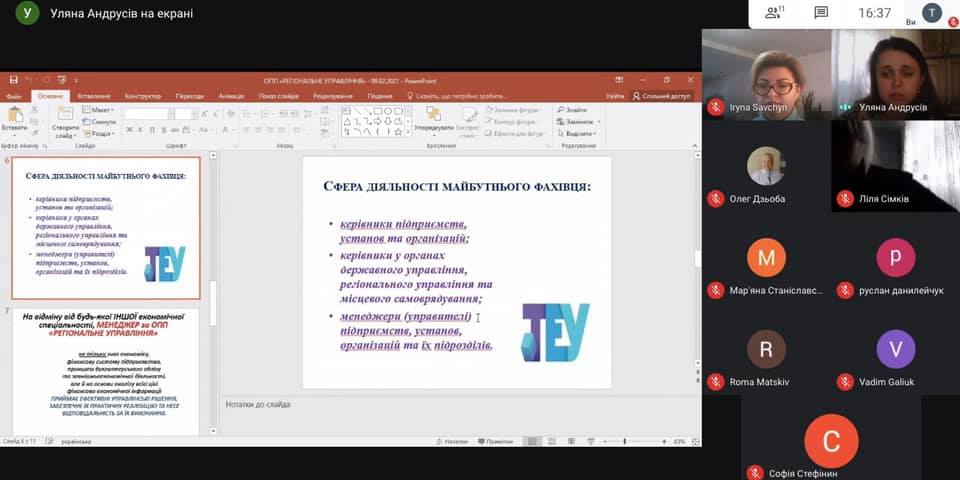Click the zoom in plus on zoom slider
Viewport: 960px width, 480px height.
(664, 441)
